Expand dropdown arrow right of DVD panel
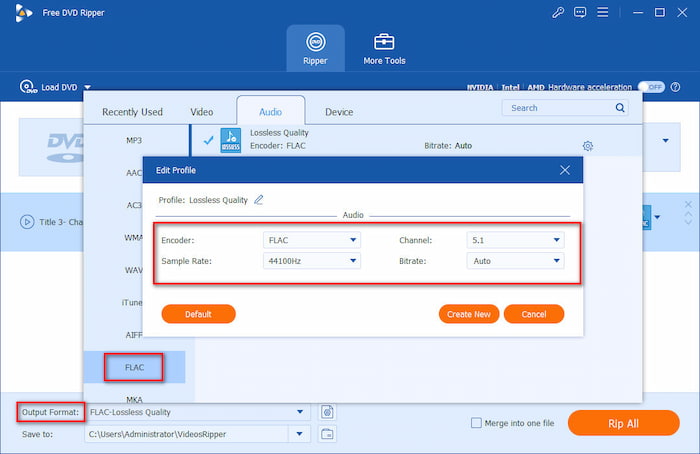 pyautogui.click(x=666, y=141)
